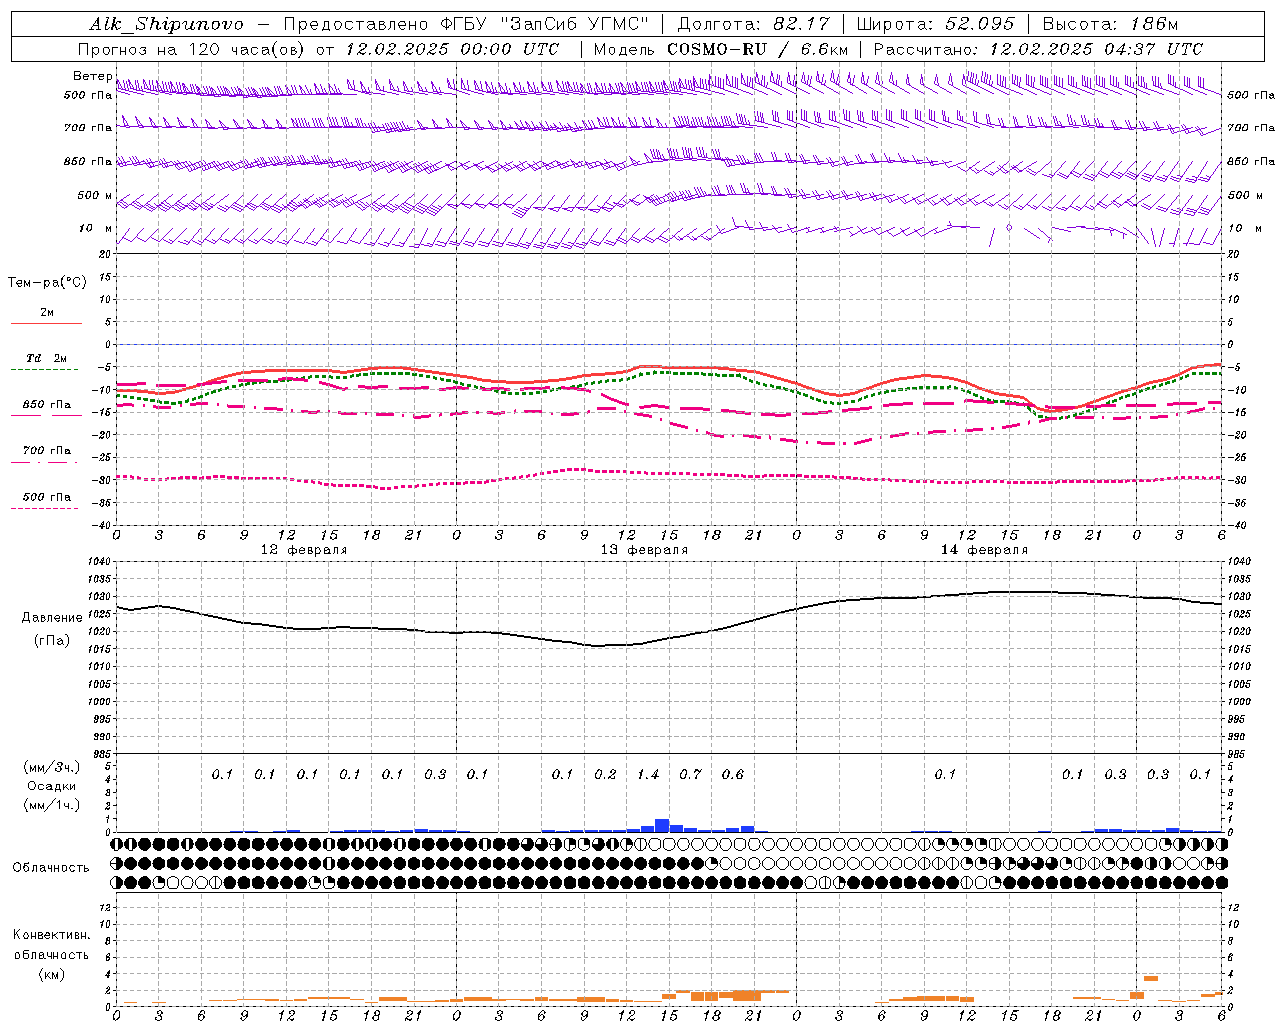
Task: Click the "Осадки" precipitation label
Action: coord(52,786)
